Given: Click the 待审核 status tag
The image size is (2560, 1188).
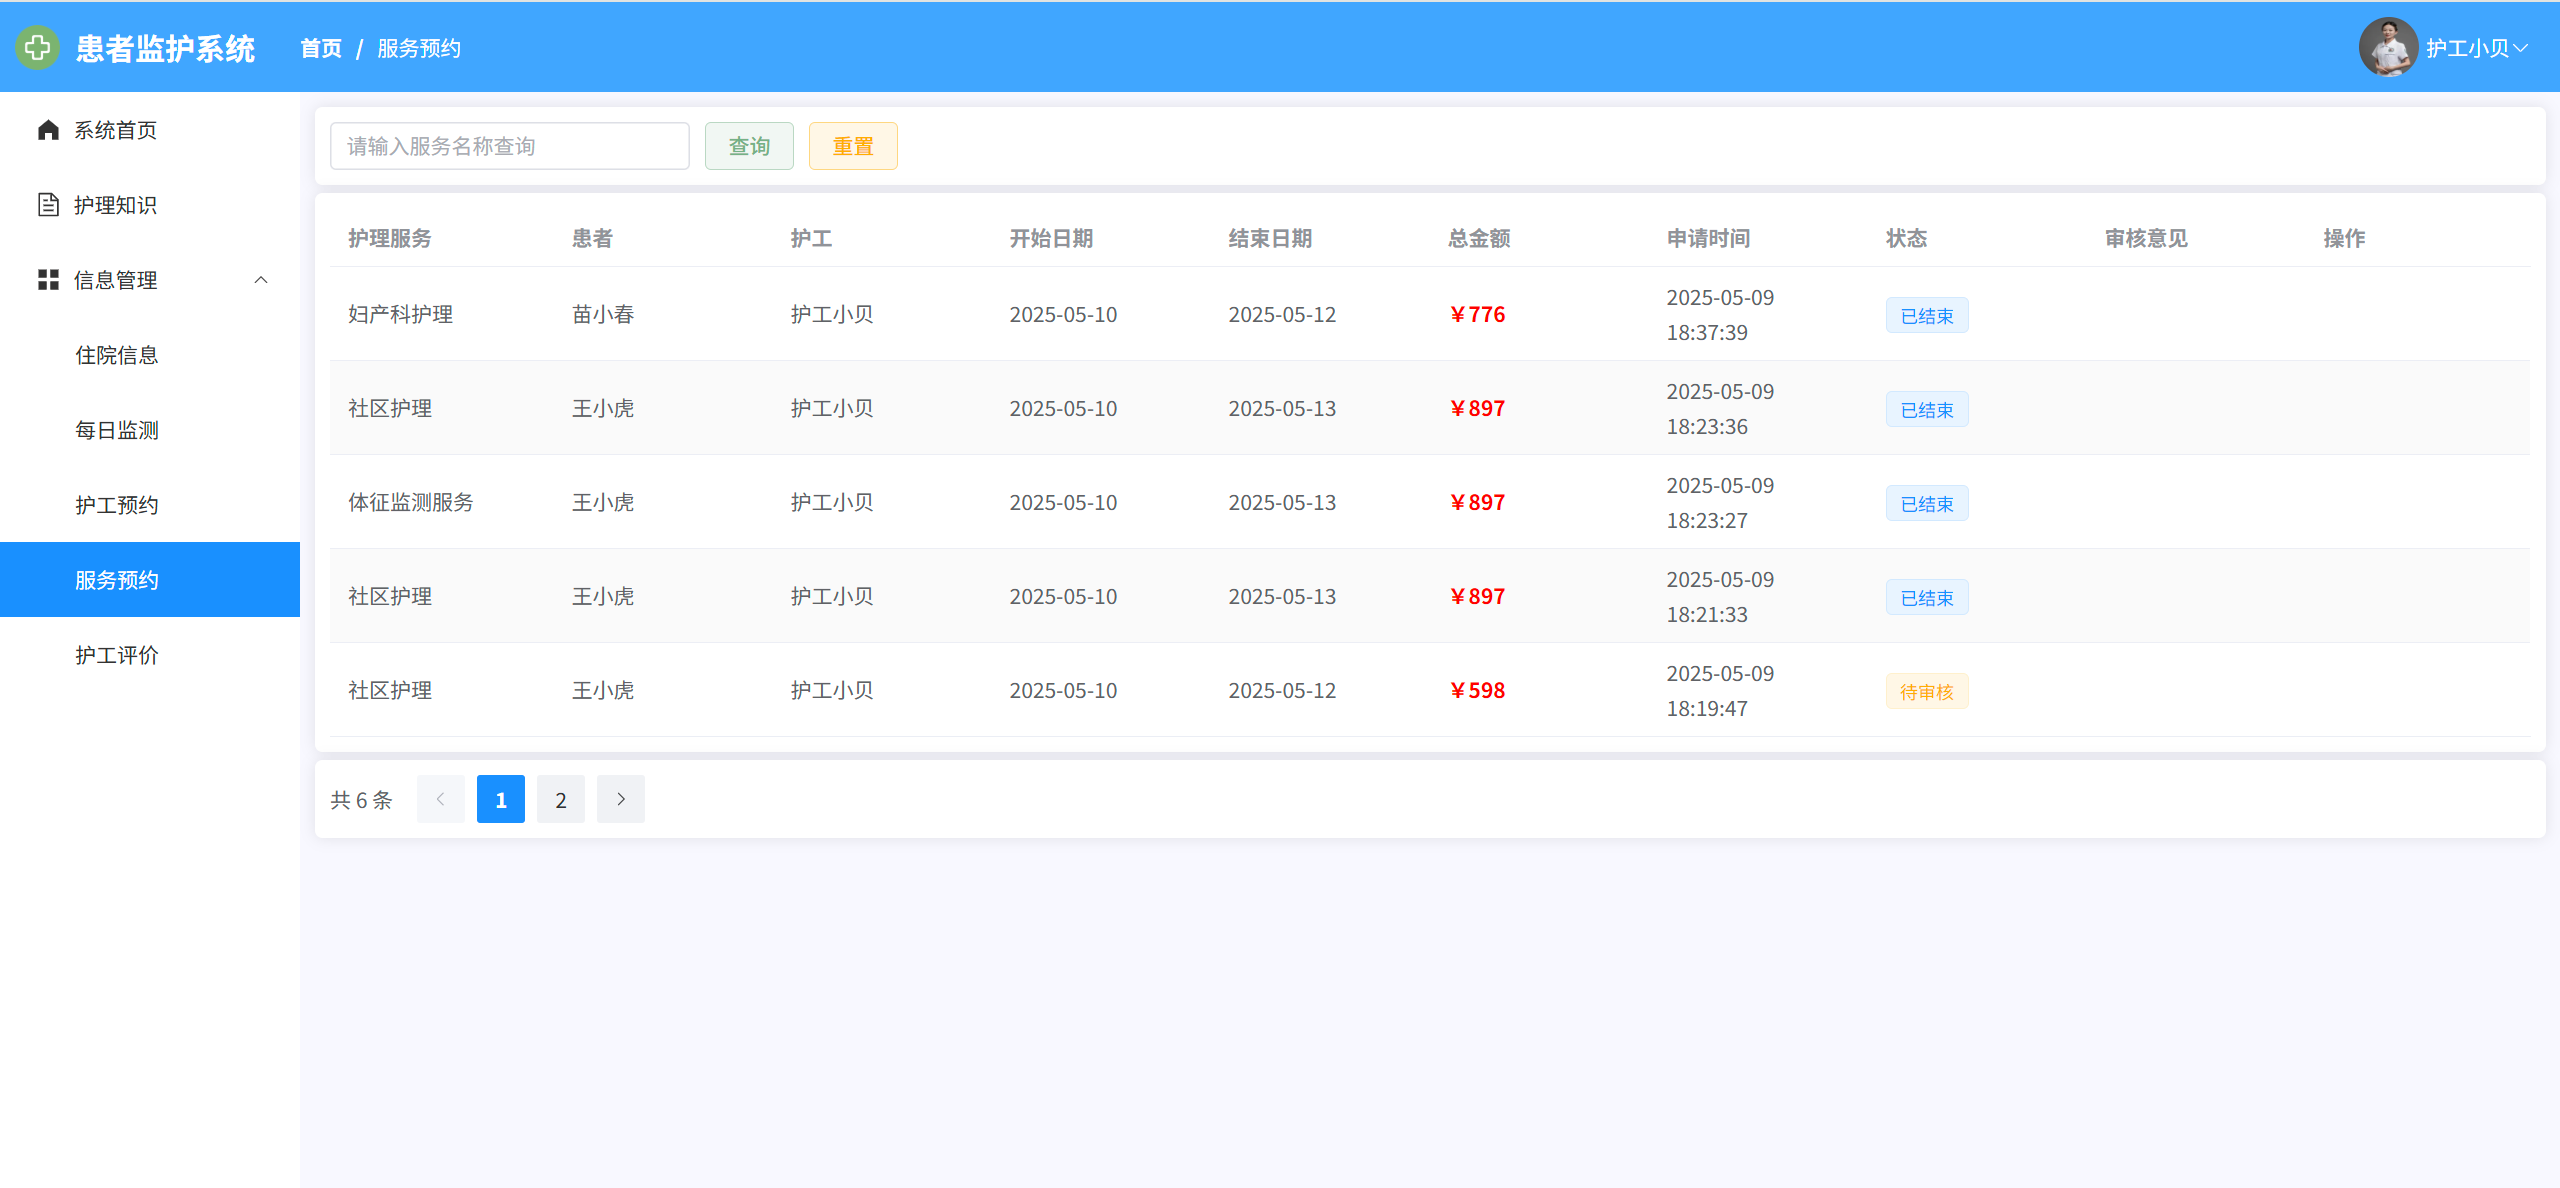Looking at the screenshot, I should 1926,691.
